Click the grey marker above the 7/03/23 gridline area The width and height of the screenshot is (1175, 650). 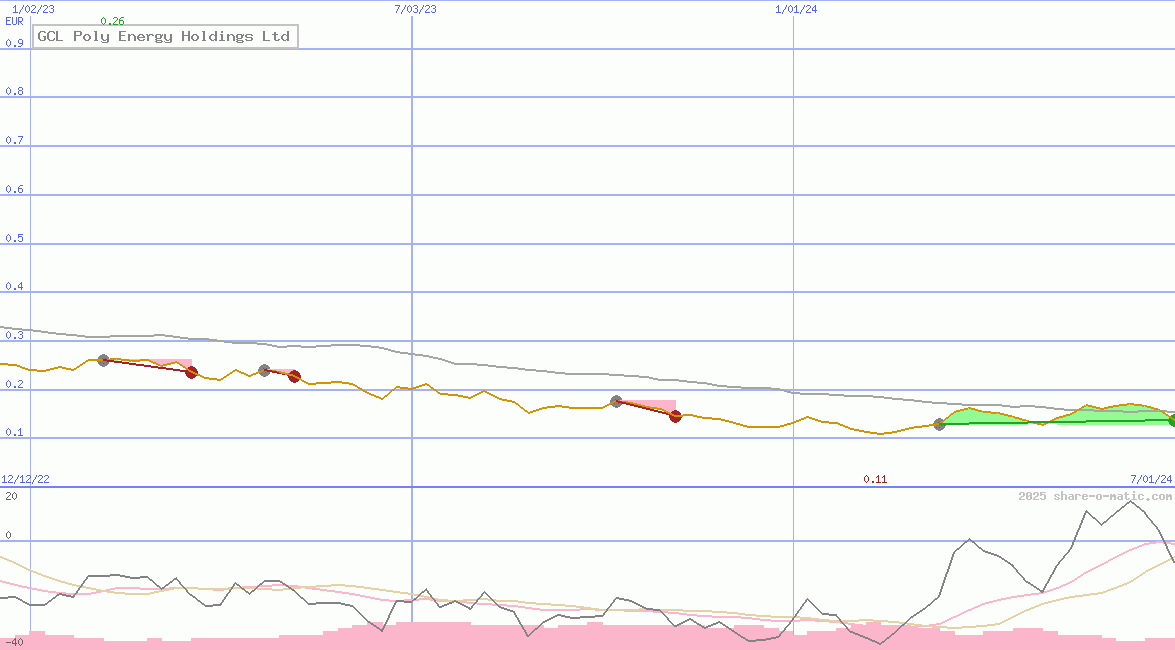click(616, 400)
